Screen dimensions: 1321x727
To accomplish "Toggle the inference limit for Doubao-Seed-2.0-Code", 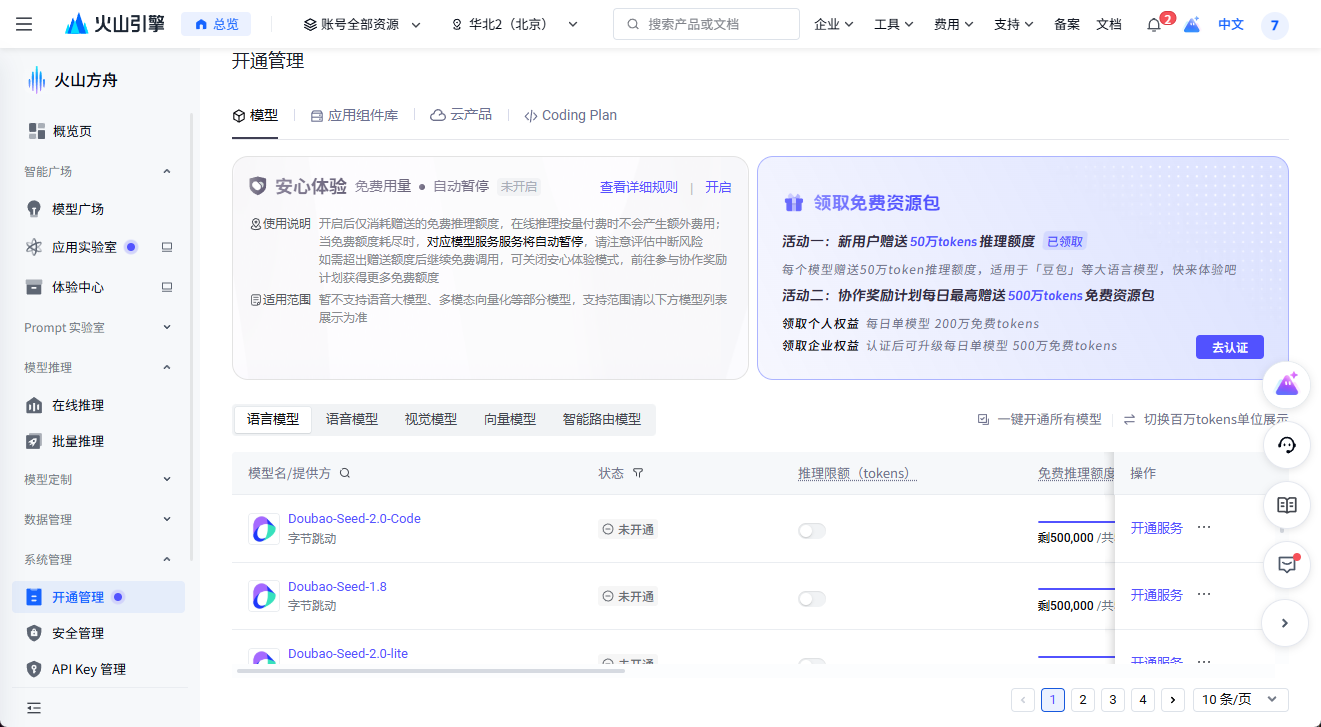I will click(x=812, y=531).
